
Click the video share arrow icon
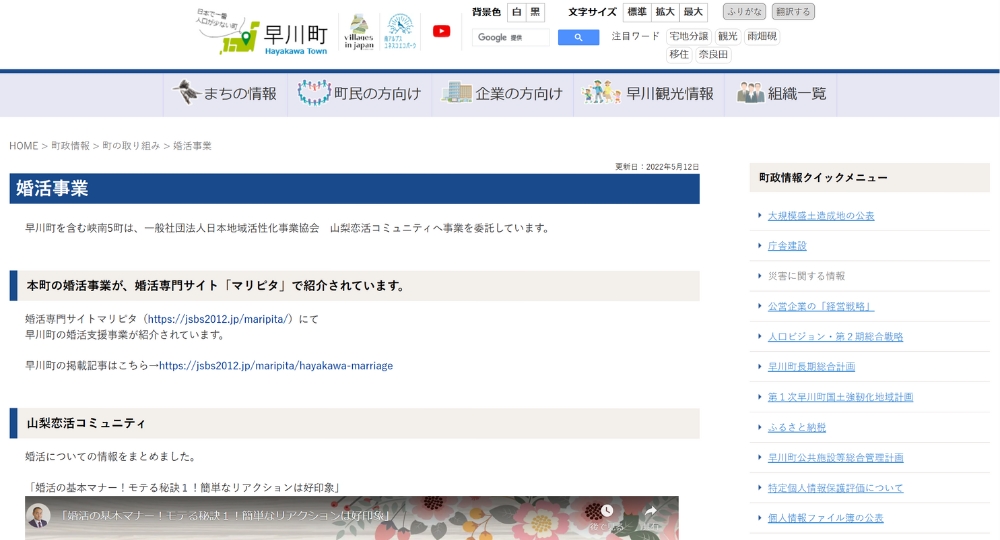pos(651,511)
